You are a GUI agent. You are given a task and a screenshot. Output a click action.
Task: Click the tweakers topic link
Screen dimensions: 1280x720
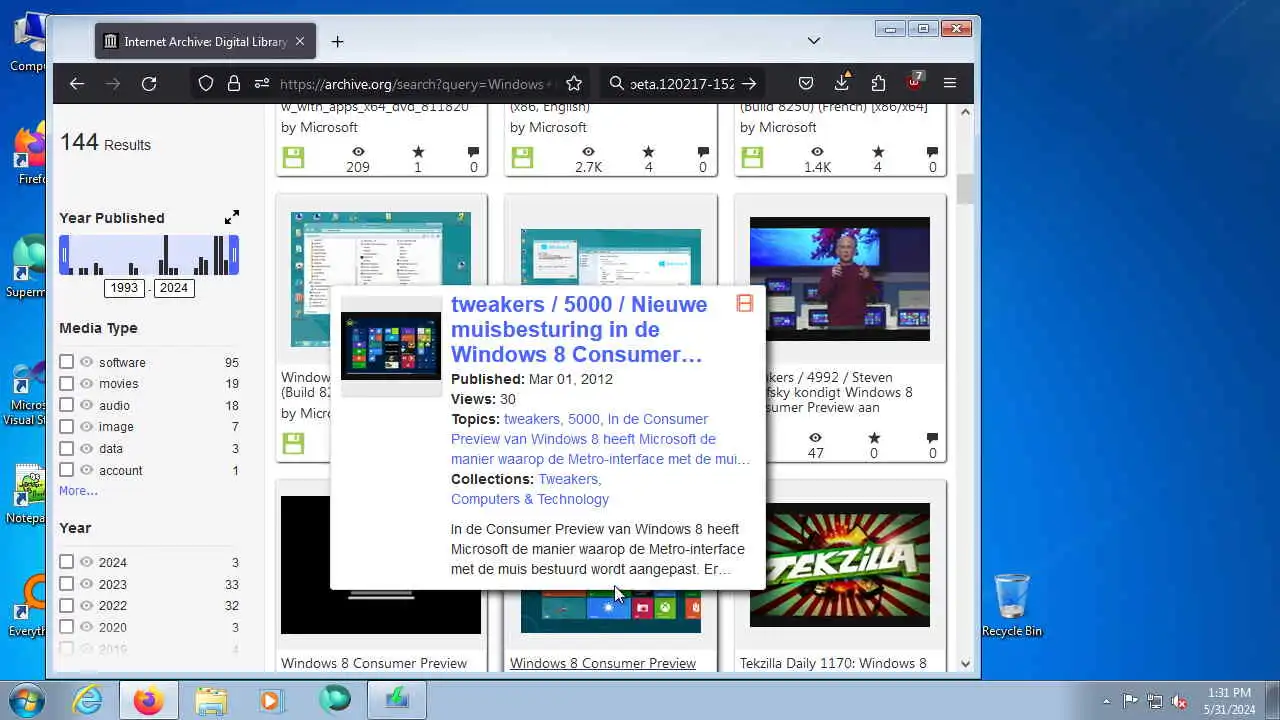click(531, 419)
